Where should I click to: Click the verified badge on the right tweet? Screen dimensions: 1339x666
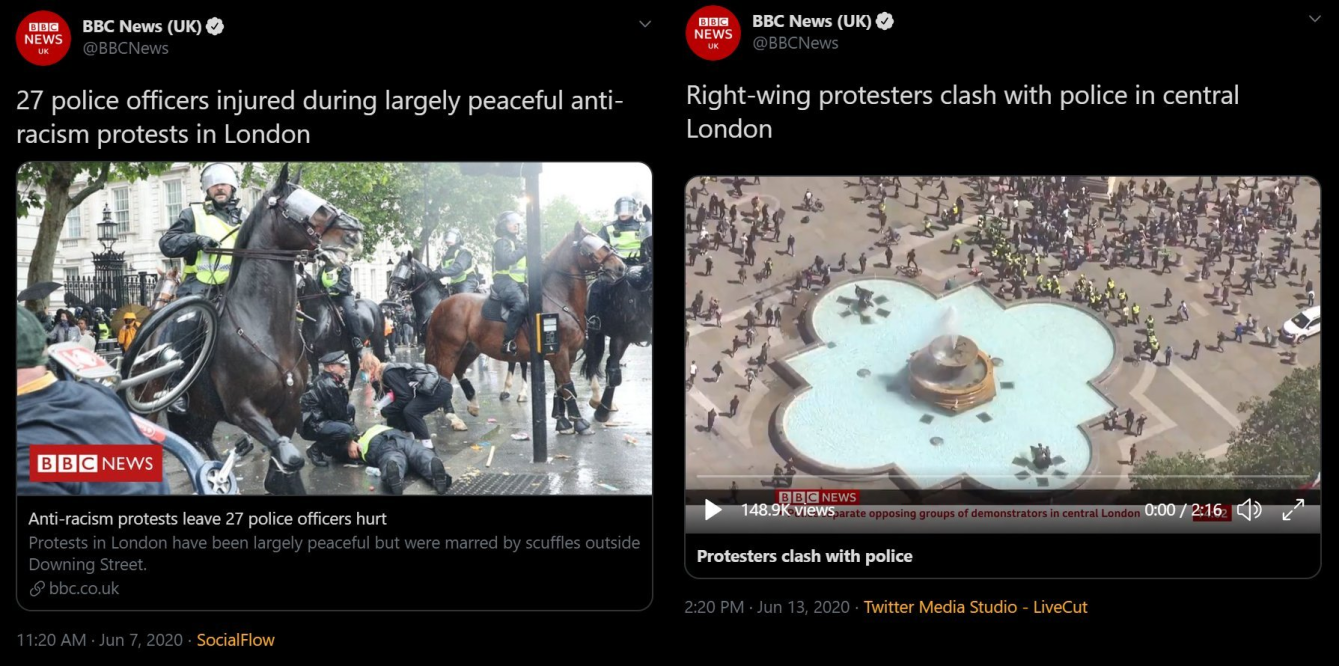(x=885, y=21)
